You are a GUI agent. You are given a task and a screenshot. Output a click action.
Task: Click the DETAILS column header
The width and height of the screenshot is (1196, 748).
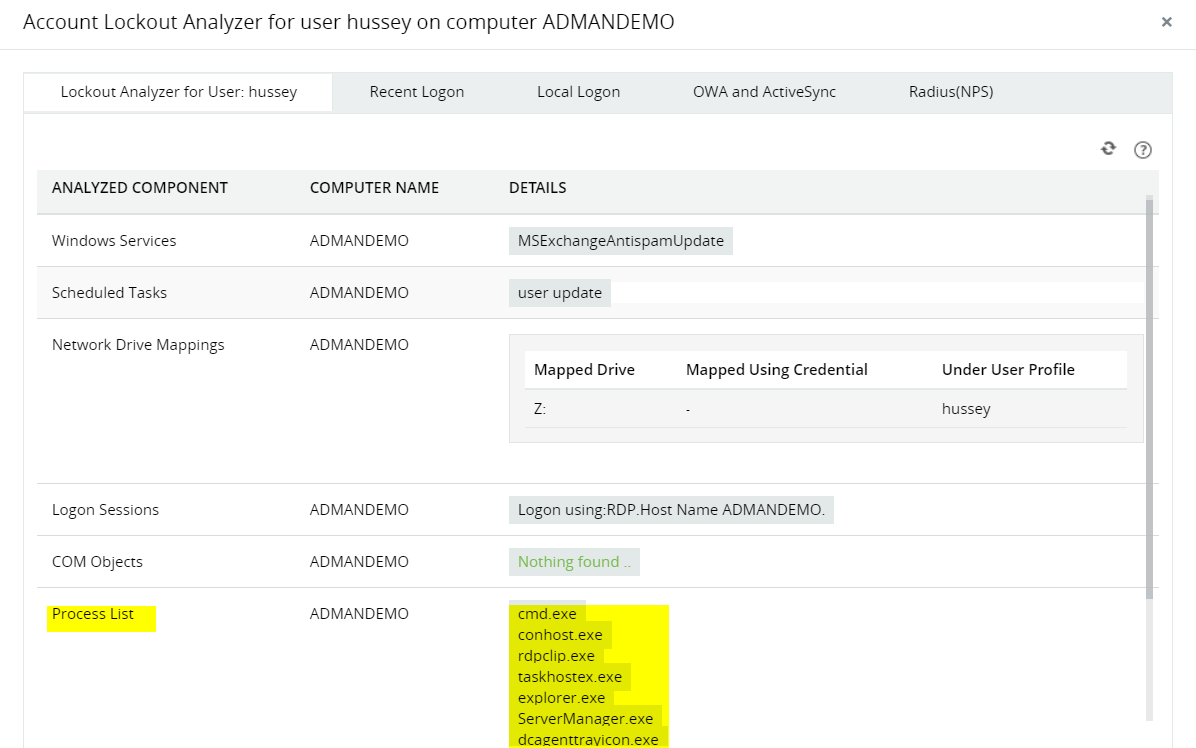point(538,188)
